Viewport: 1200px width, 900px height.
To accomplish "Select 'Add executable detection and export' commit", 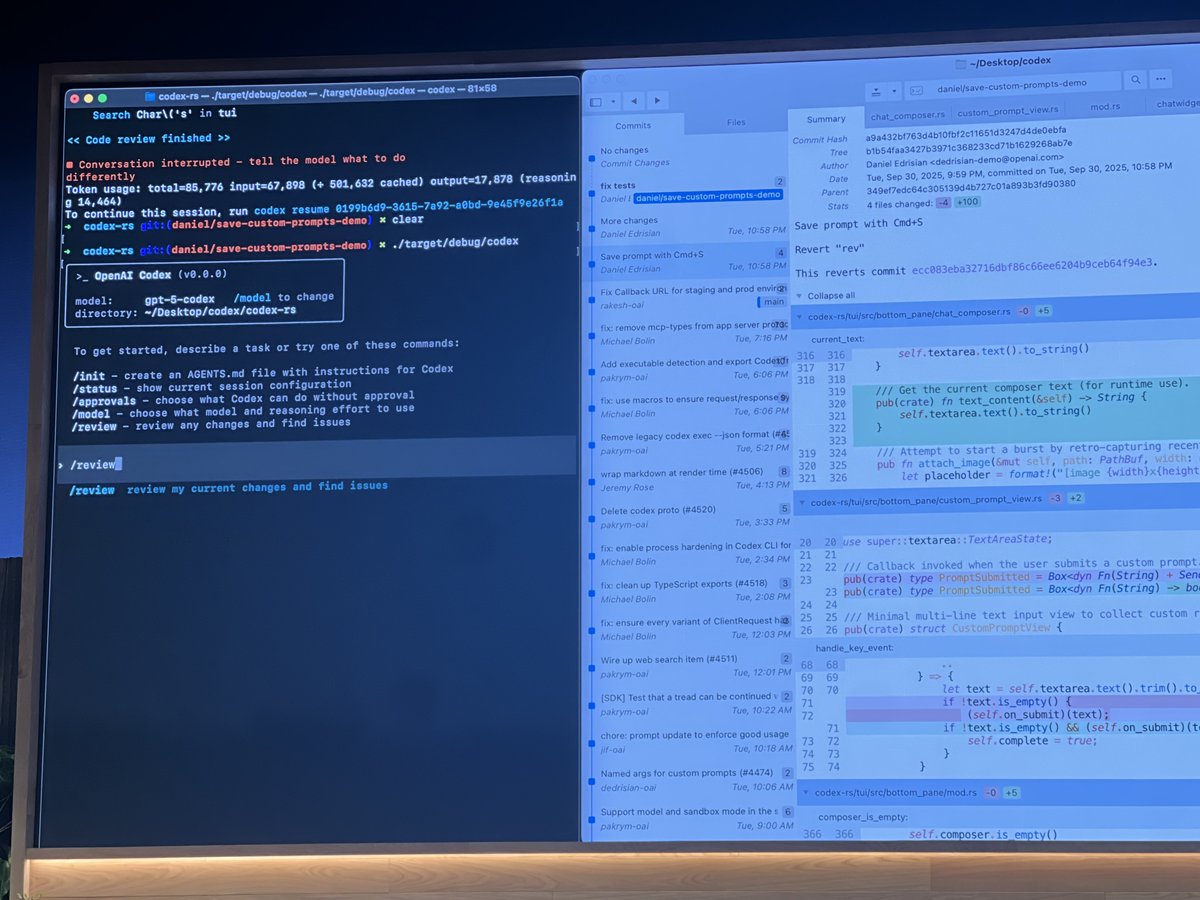I will [x=690, y=370].
